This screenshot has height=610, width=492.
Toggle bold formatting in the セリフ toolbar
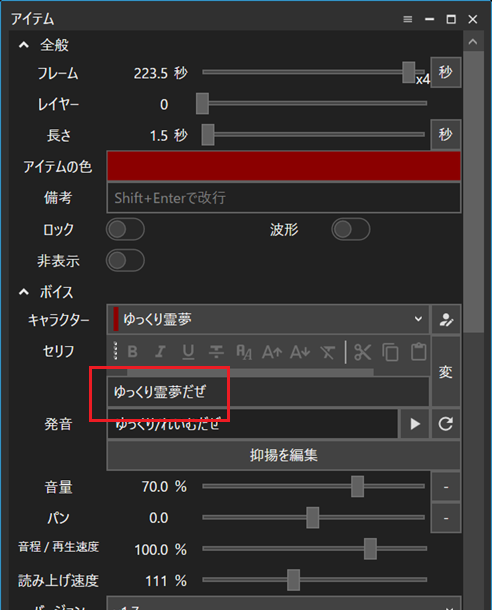tap(133, 352)
